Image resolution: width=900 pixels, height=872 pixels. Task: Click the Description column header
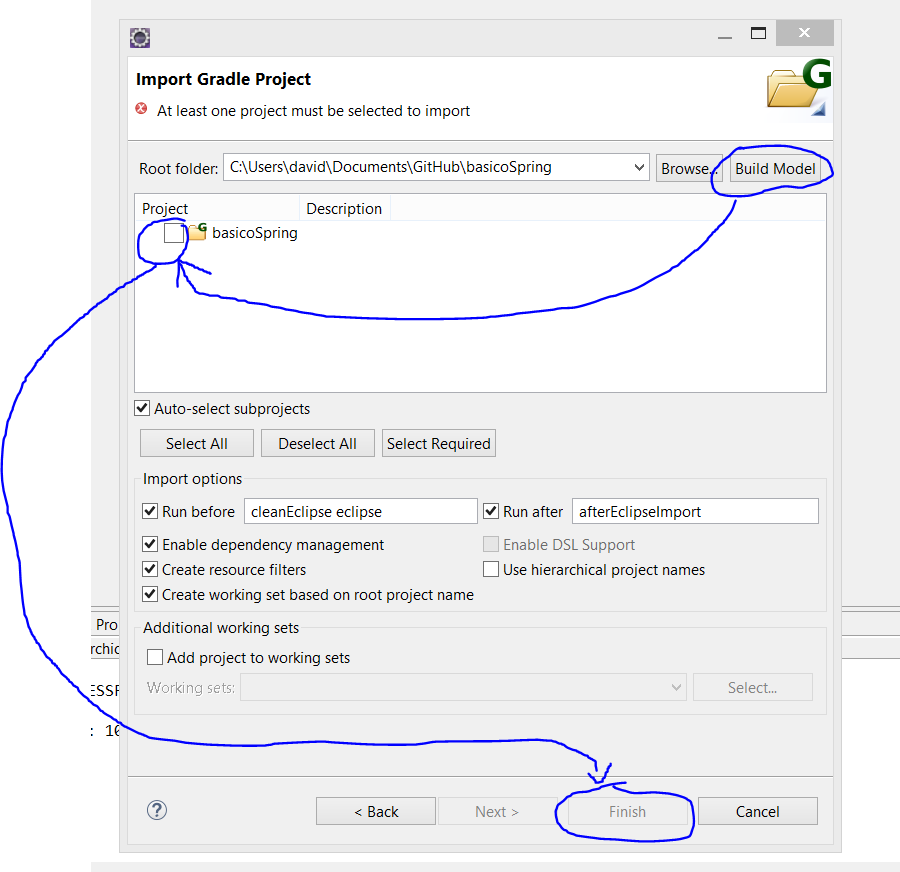click(344, 208)
